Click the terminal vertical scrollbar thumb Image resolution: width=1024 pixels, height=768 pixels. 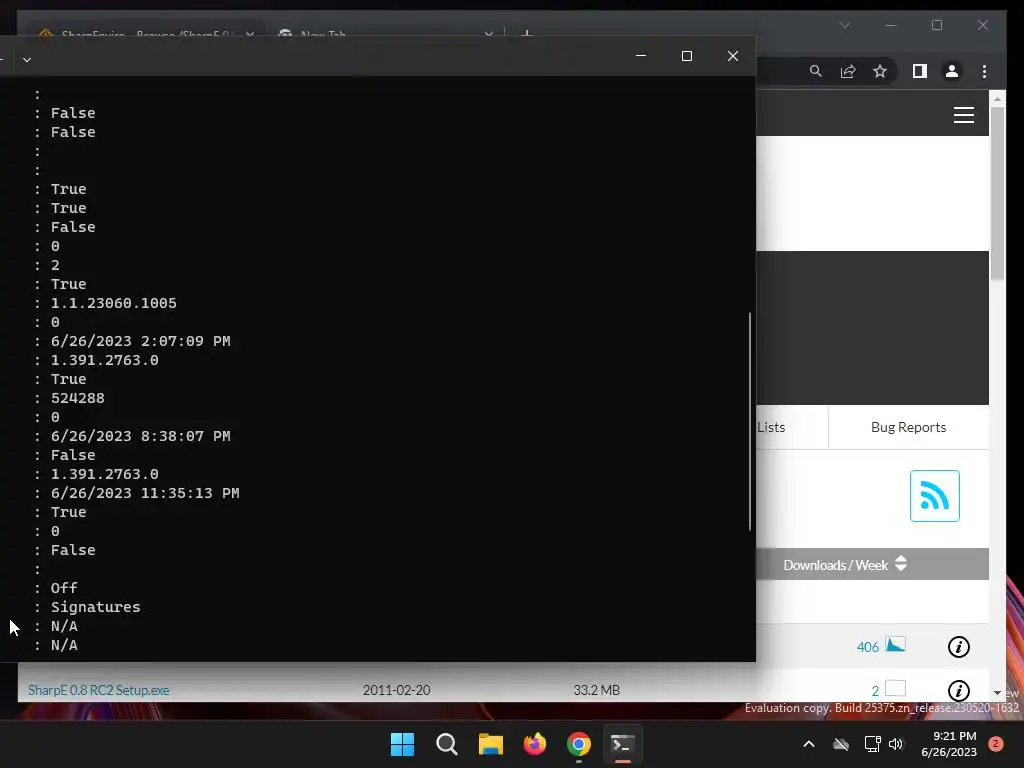click(750, 421)
